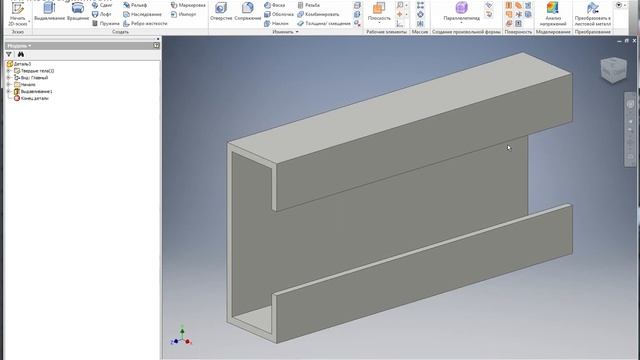Select the Сопряжение (Fillet) tool
This screenshot has width=640, height=360.
(x=247, y=11)
